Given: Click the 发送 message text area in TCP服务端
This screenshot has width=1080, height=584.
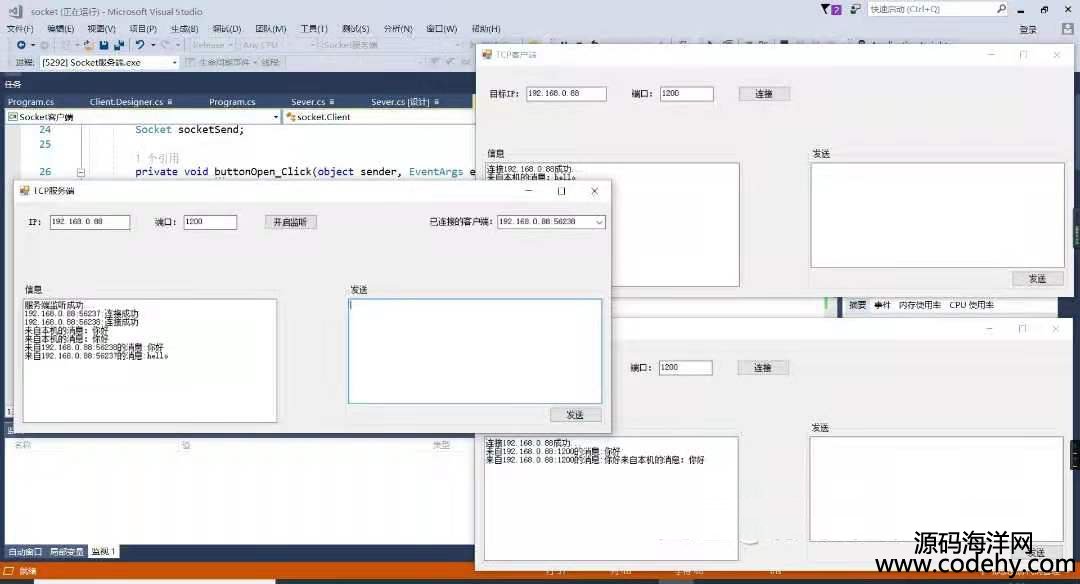Looking at the screenshot, I should click(x=475, y=351).
